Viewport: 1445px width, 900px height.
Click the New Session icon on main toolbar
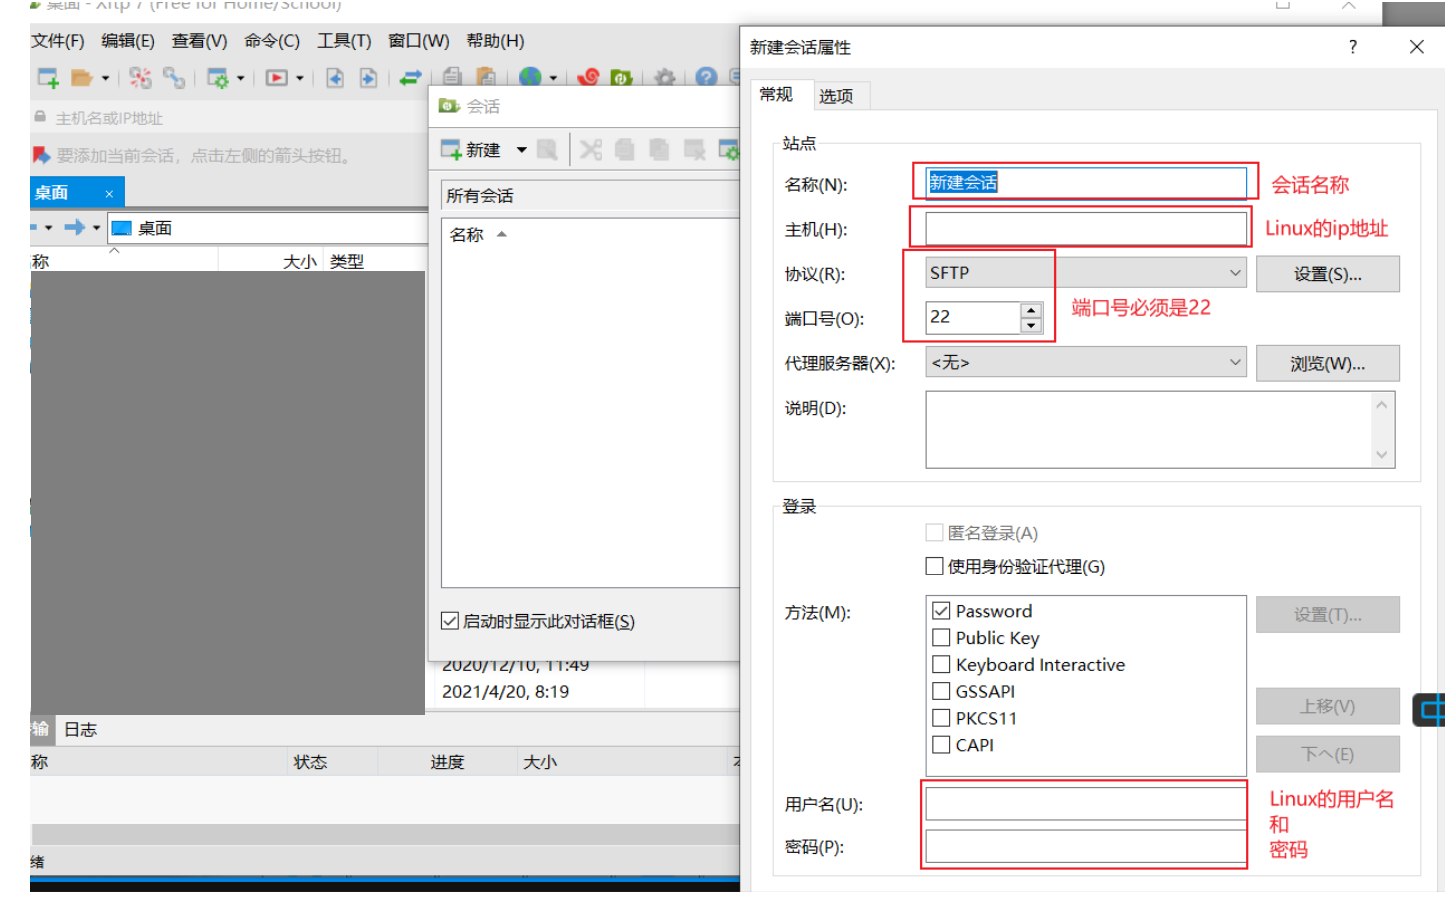pyautogui.click(x=46, y=77)
